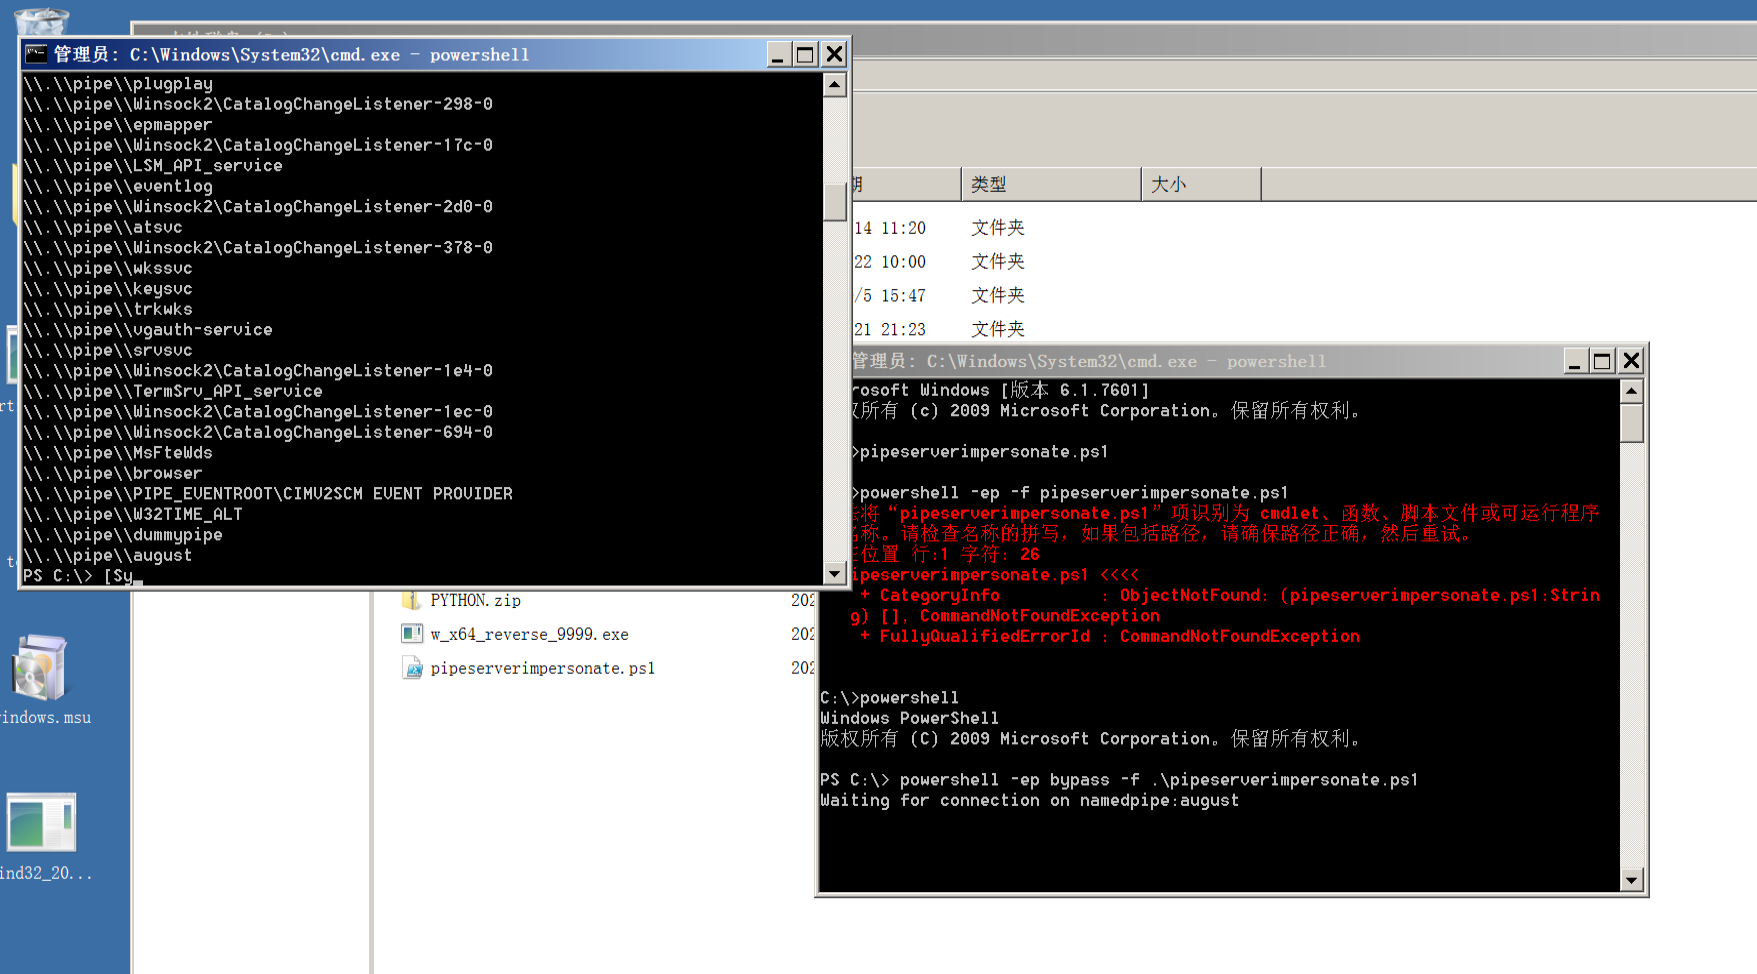This screenshot has height=974, width=1757.
Task: Click the \\.\pipe\dummypipe line
Action: [x=122, y=535]
